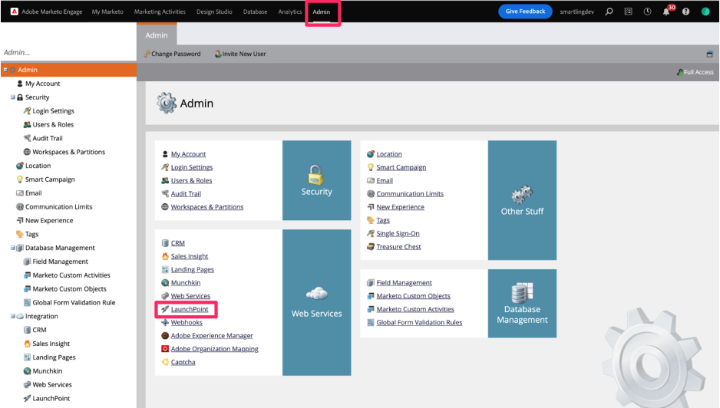This screenshot has width=720, height=408.
Task: Select Field Management in the tree
Action: pos(60,262)
